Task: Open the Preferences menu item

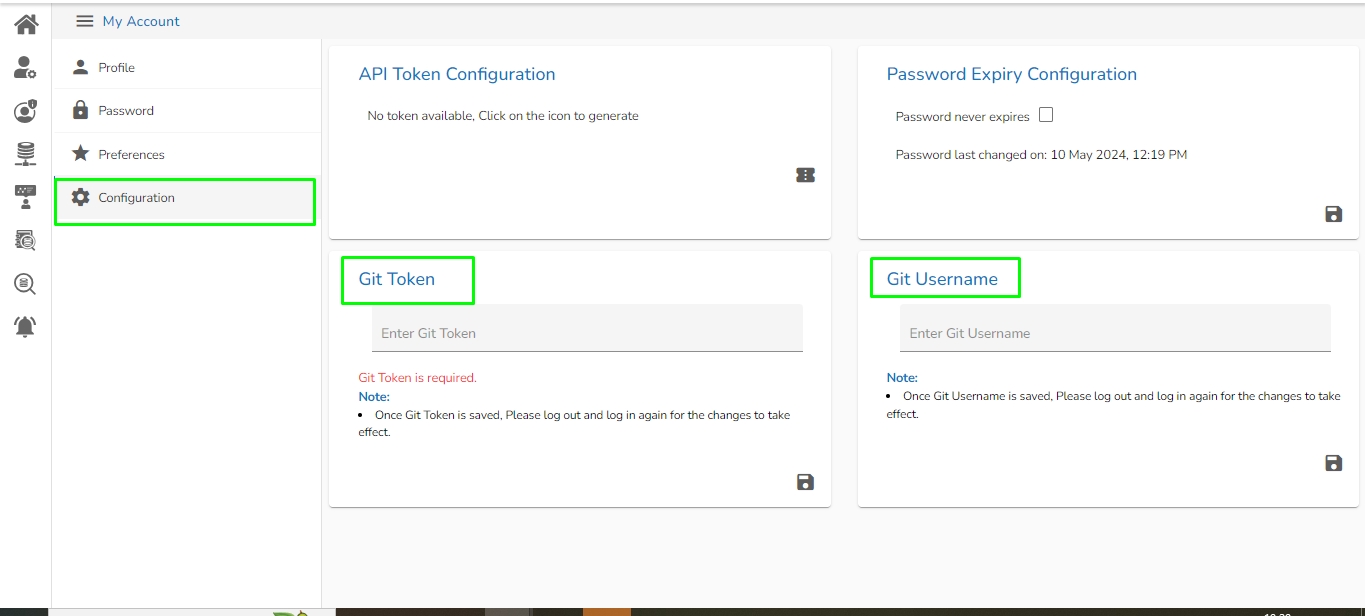Action: pos(131,155)
